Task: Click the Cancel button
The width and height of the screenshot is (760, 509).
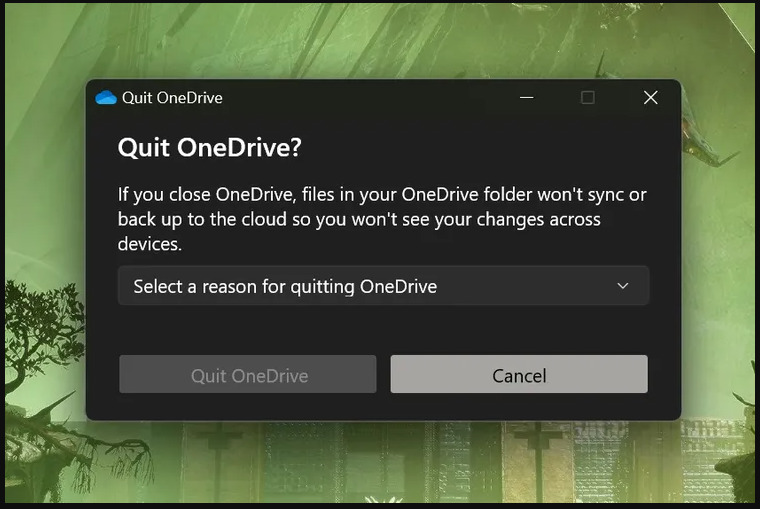Action: (519, 374)
